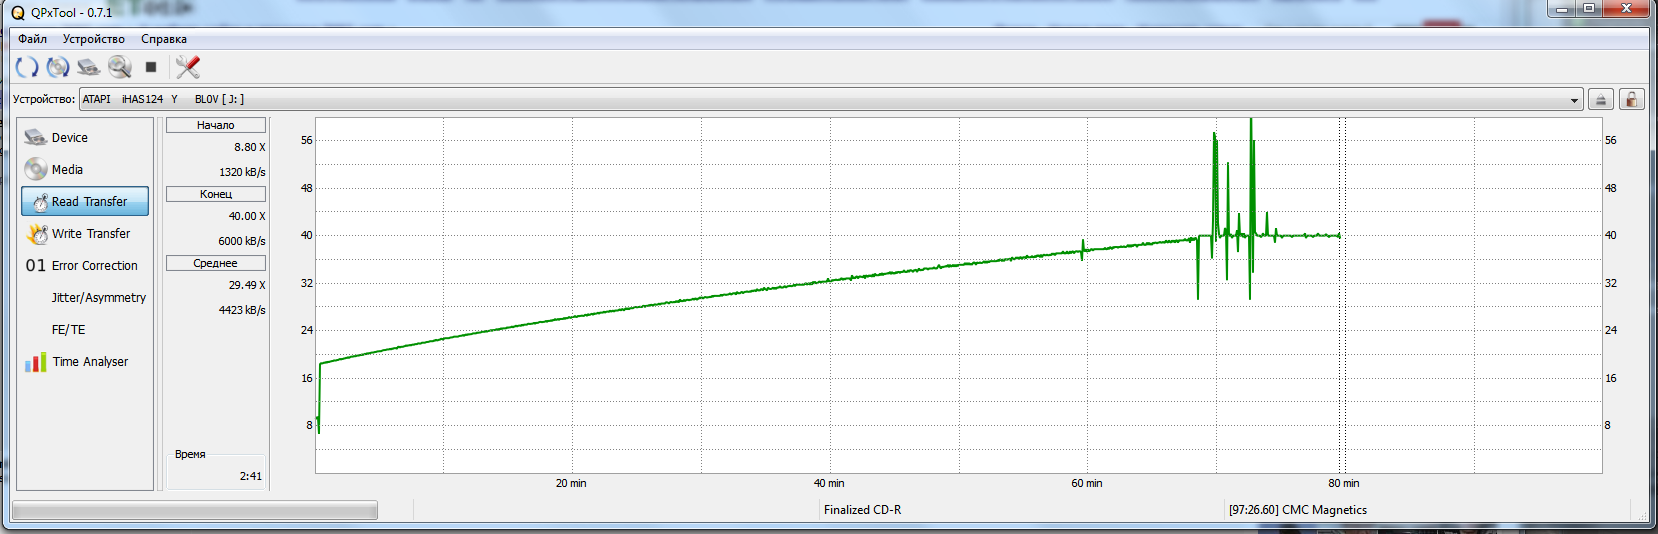Go to the Jitter/Asymmetry panel

pos(98,298)
